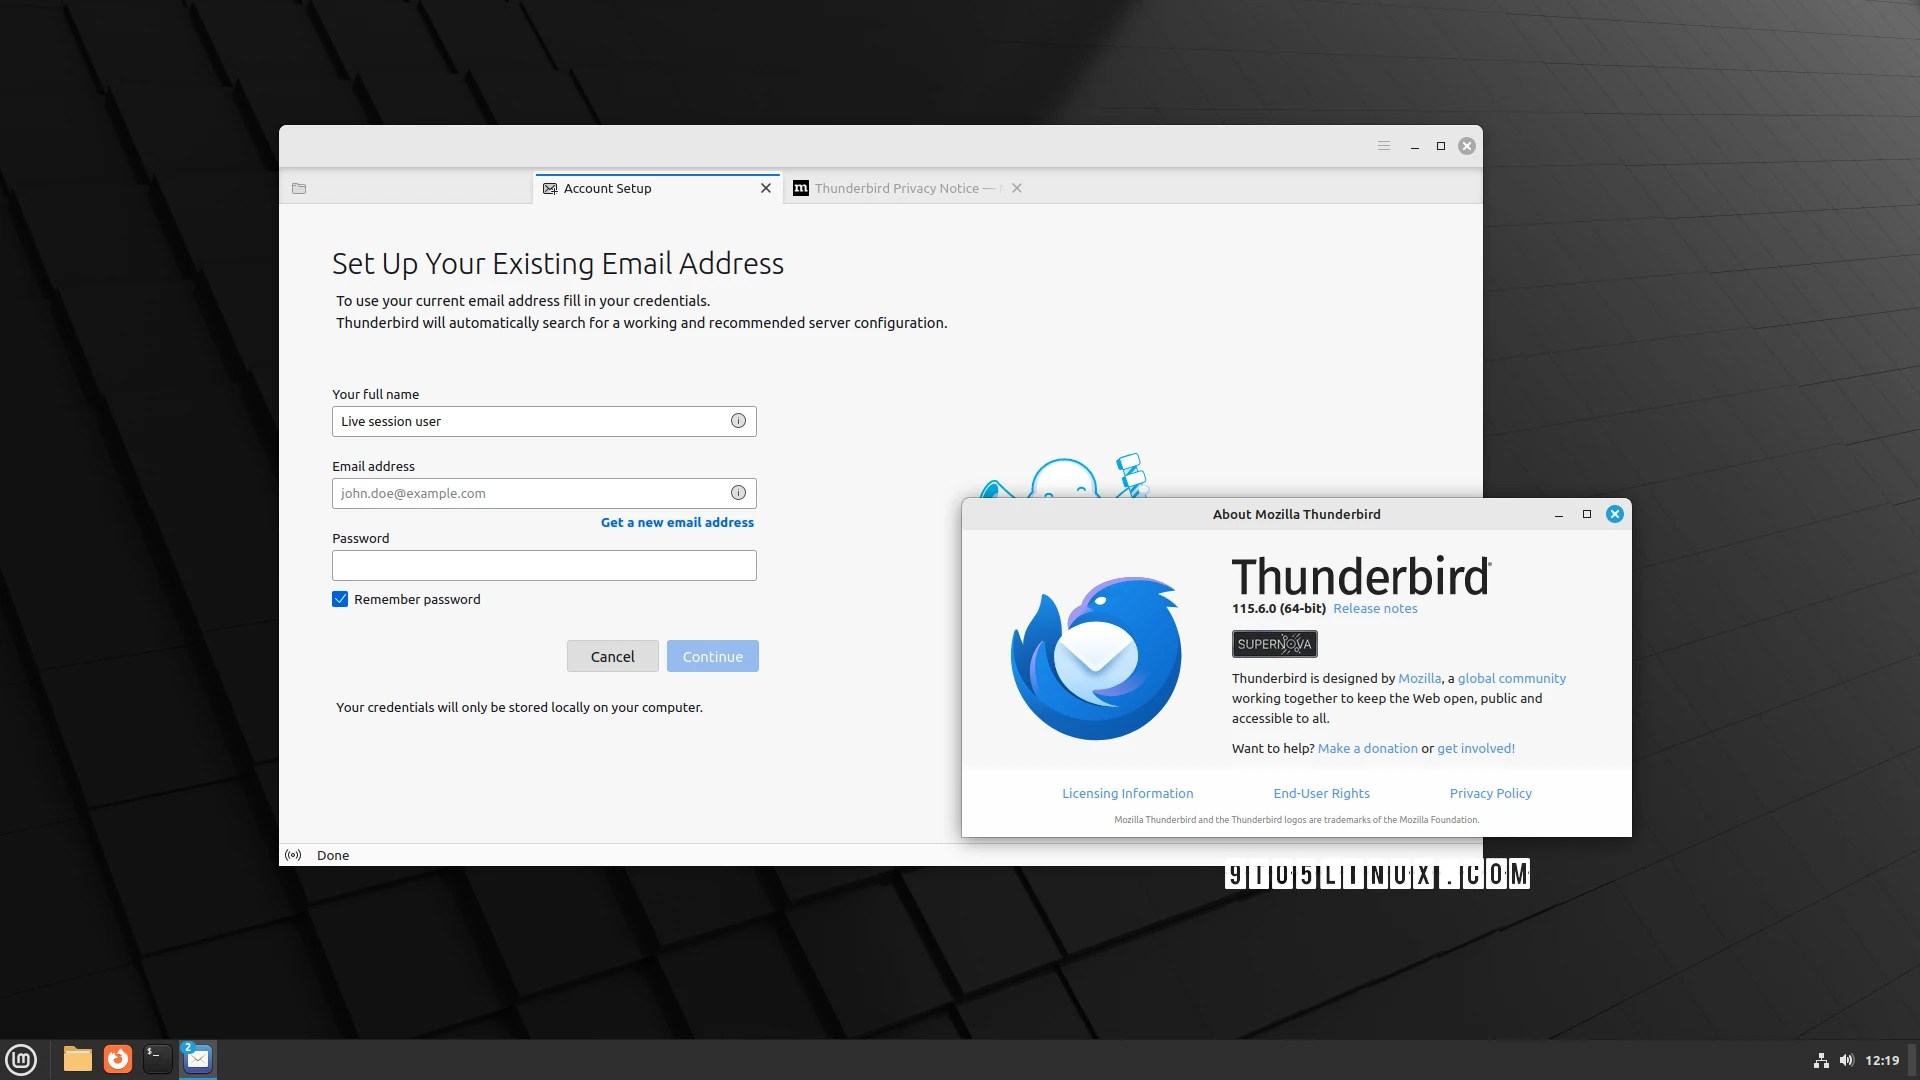Open the Thunderbird hamburger app menu

pyautogui.click(x=1384, y=146)
